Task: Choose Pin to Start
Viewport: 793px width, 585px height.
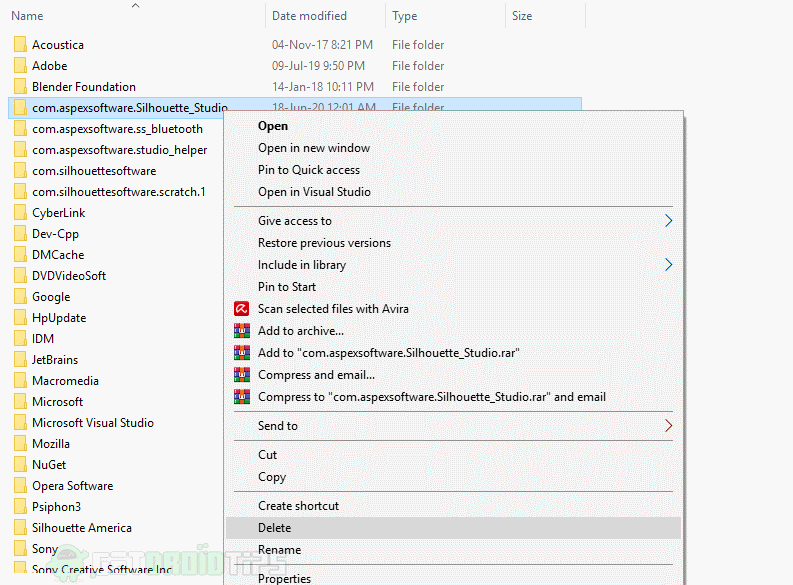Action: (x=287, y=287)
